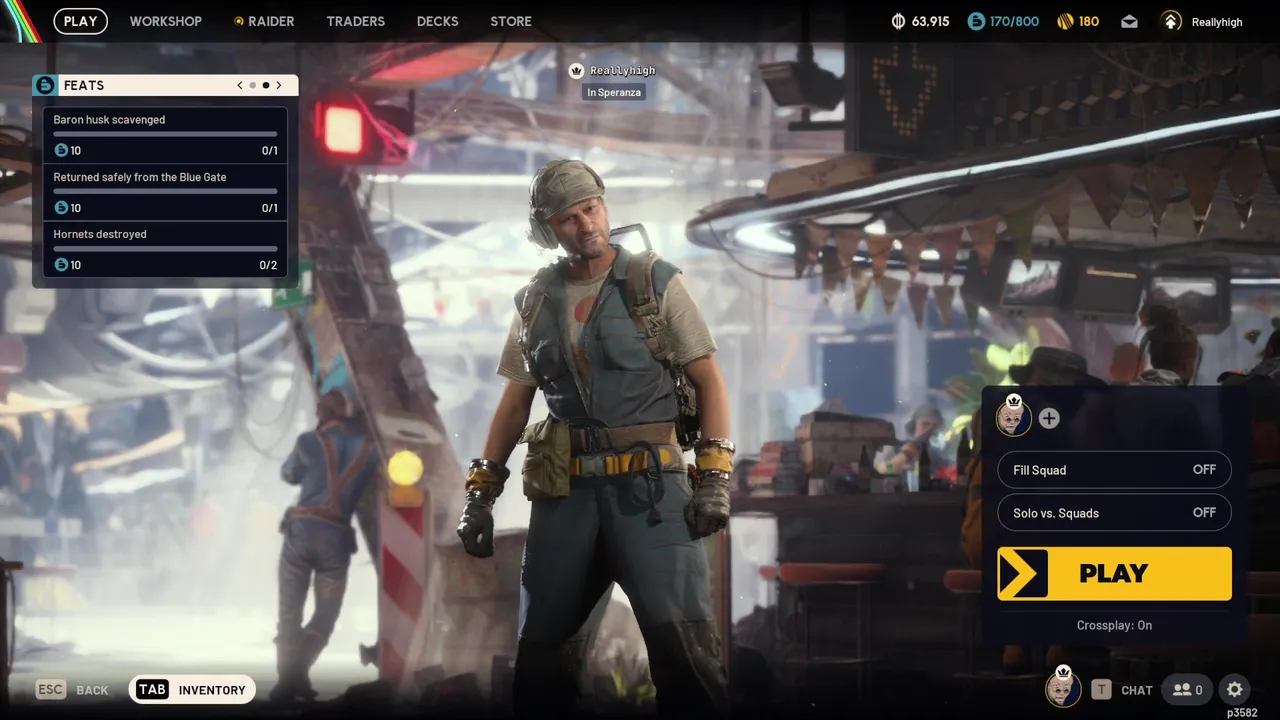Select the first Feats page dot
The image size is (1280, 720).
click(x=253, y=85)
